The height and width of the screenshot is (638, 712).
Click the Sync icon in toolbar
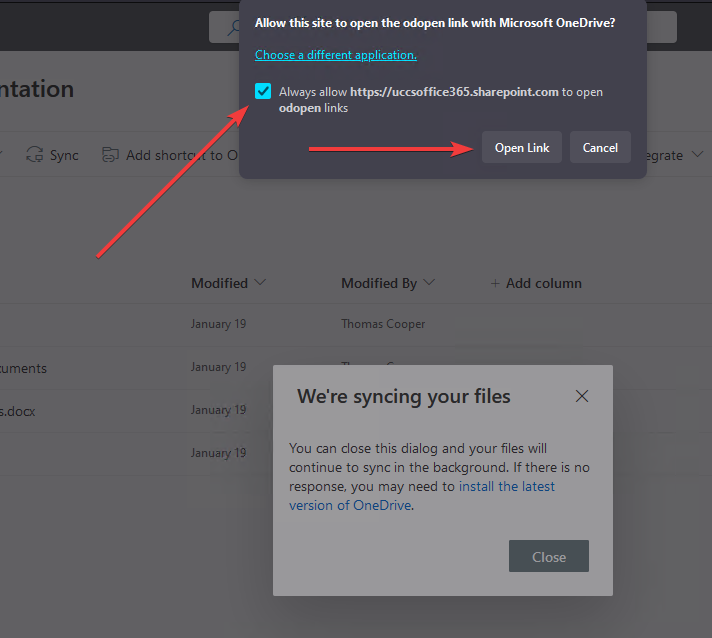(x=35, y=155)
